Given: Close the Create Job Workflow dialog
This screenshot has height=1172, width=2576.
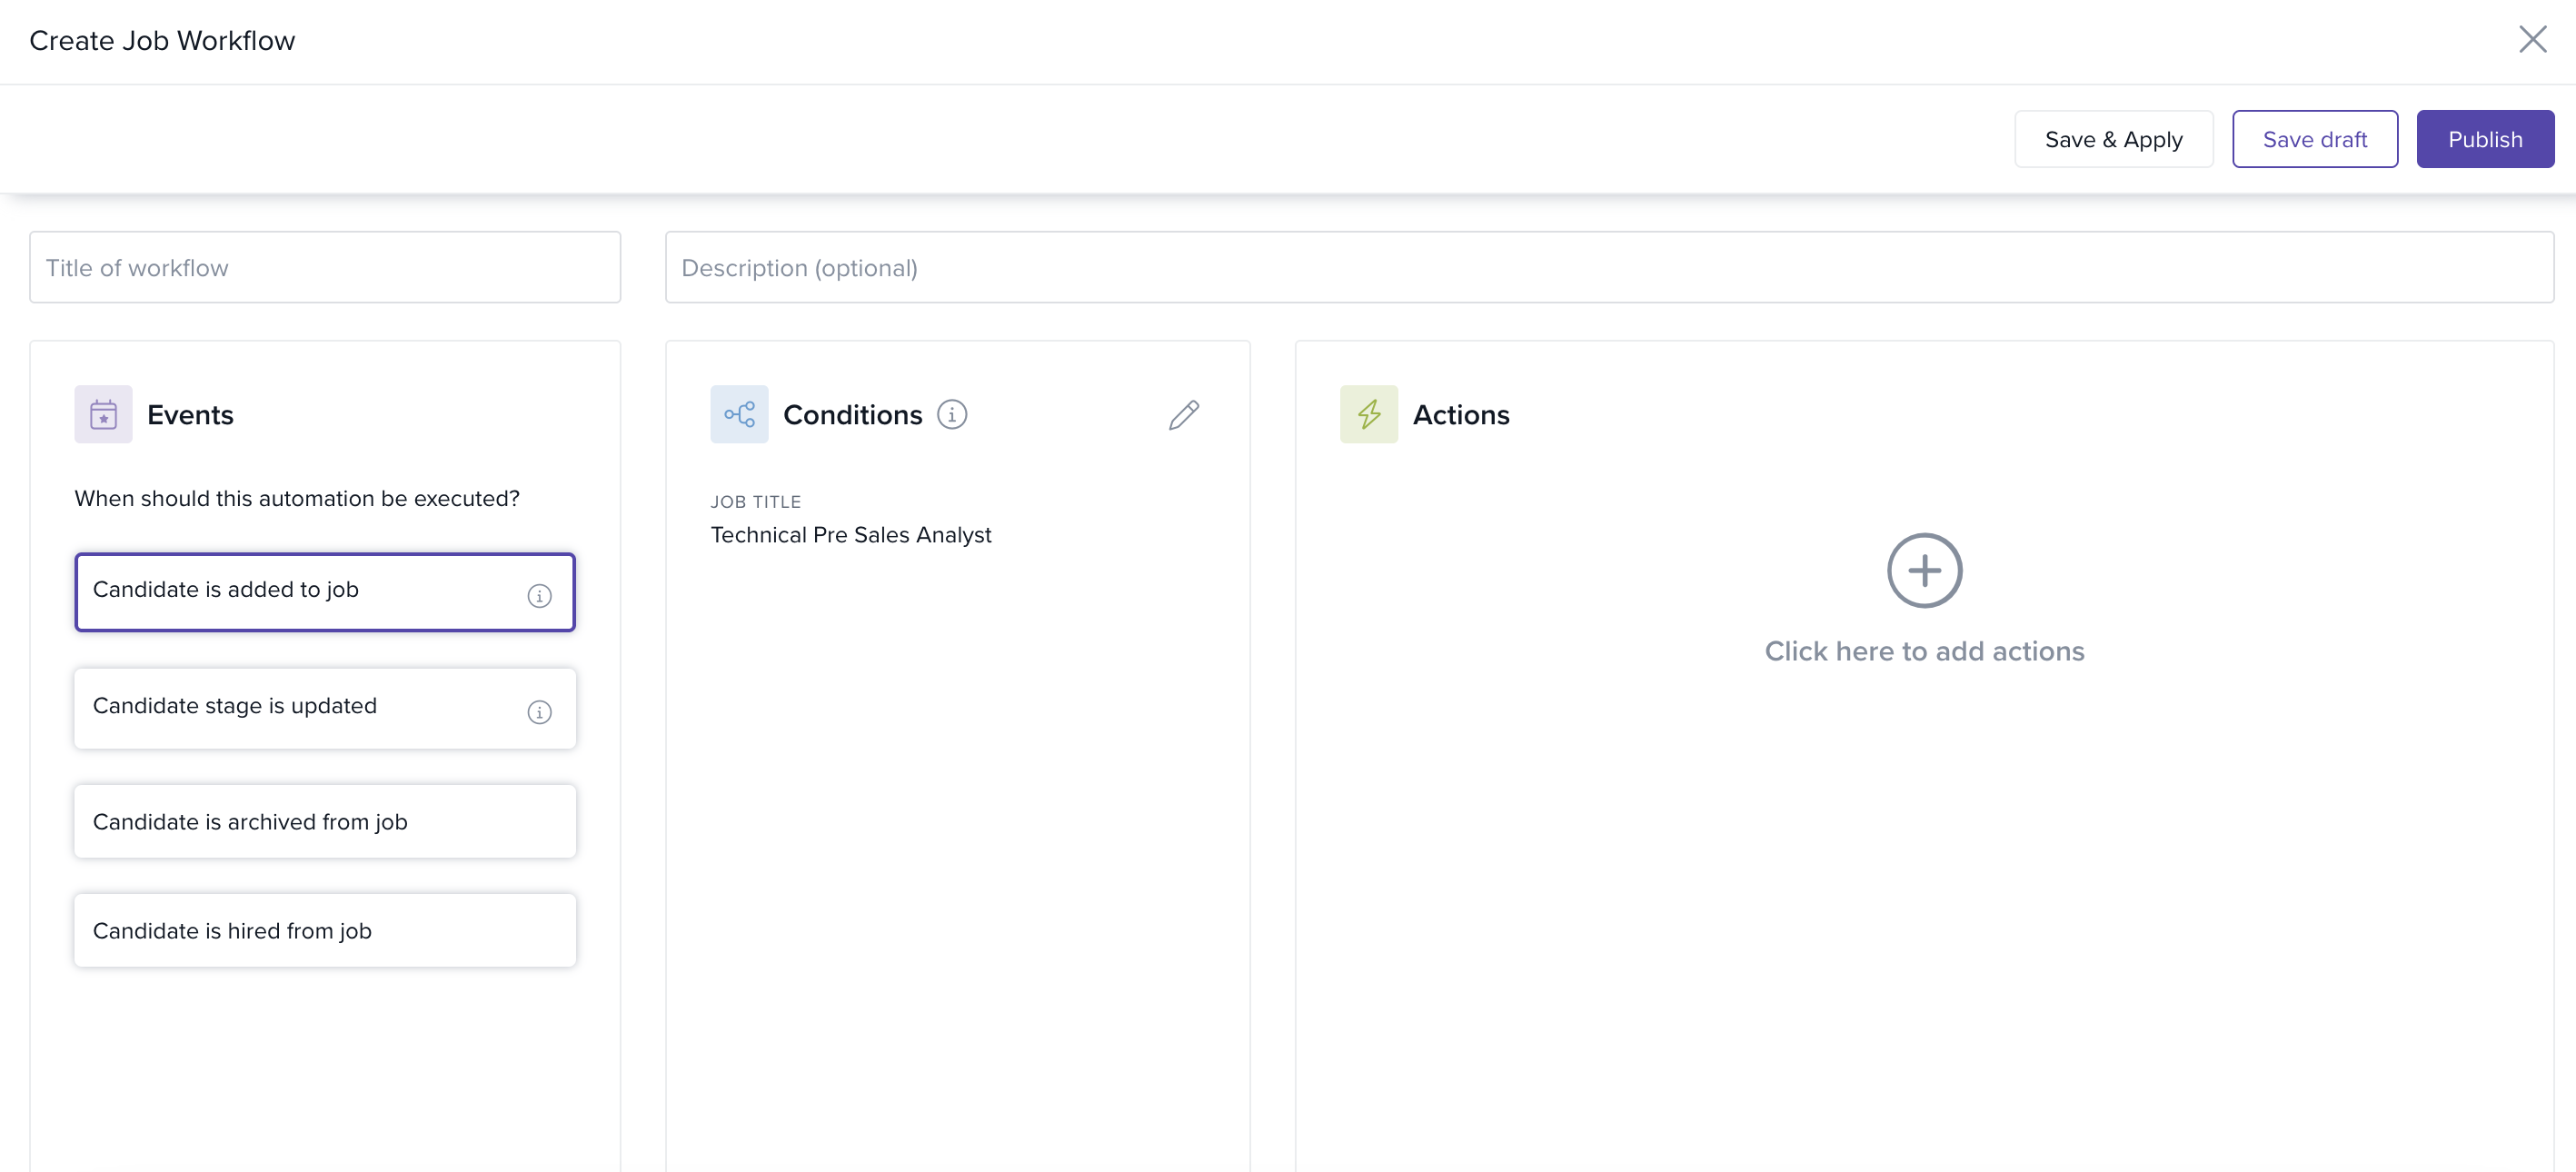Looking at the screenshot, I should click(2532, 40).
